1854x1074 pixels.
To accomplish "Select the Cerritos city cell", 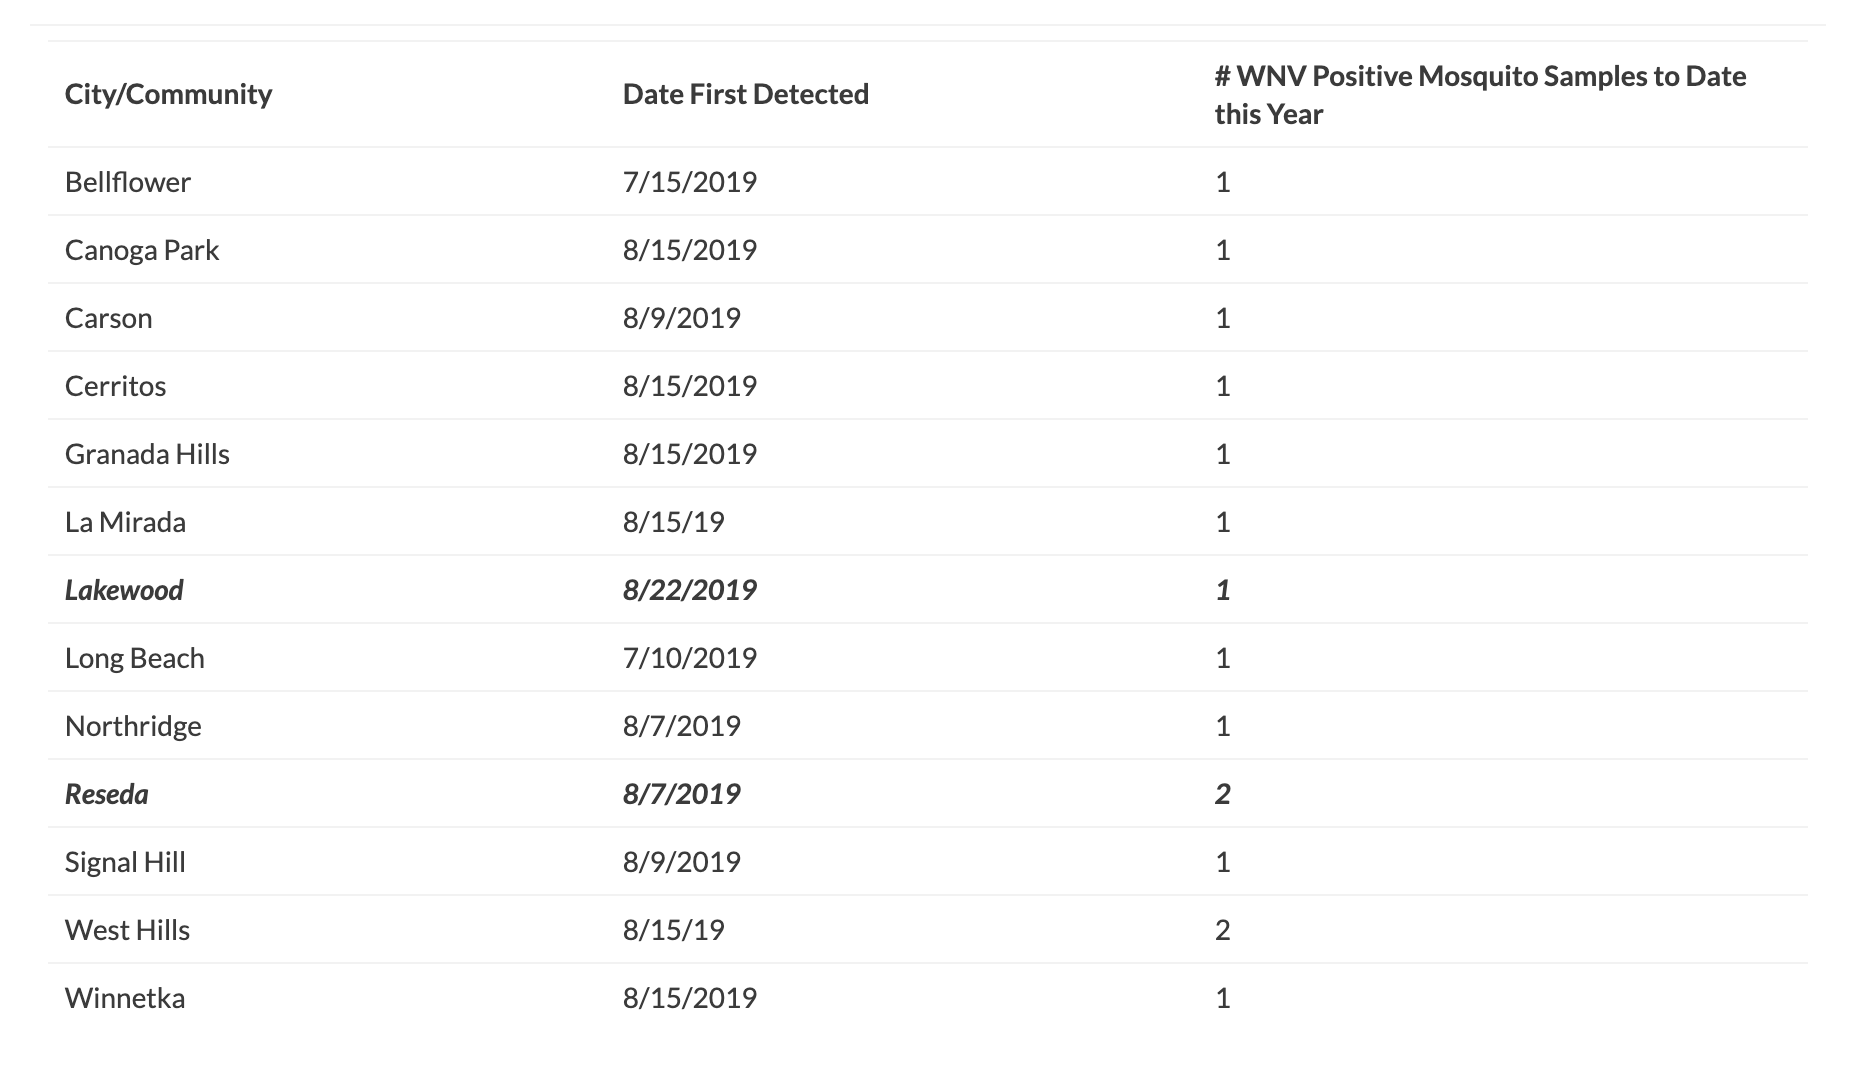I will click(x=115, y=386).
